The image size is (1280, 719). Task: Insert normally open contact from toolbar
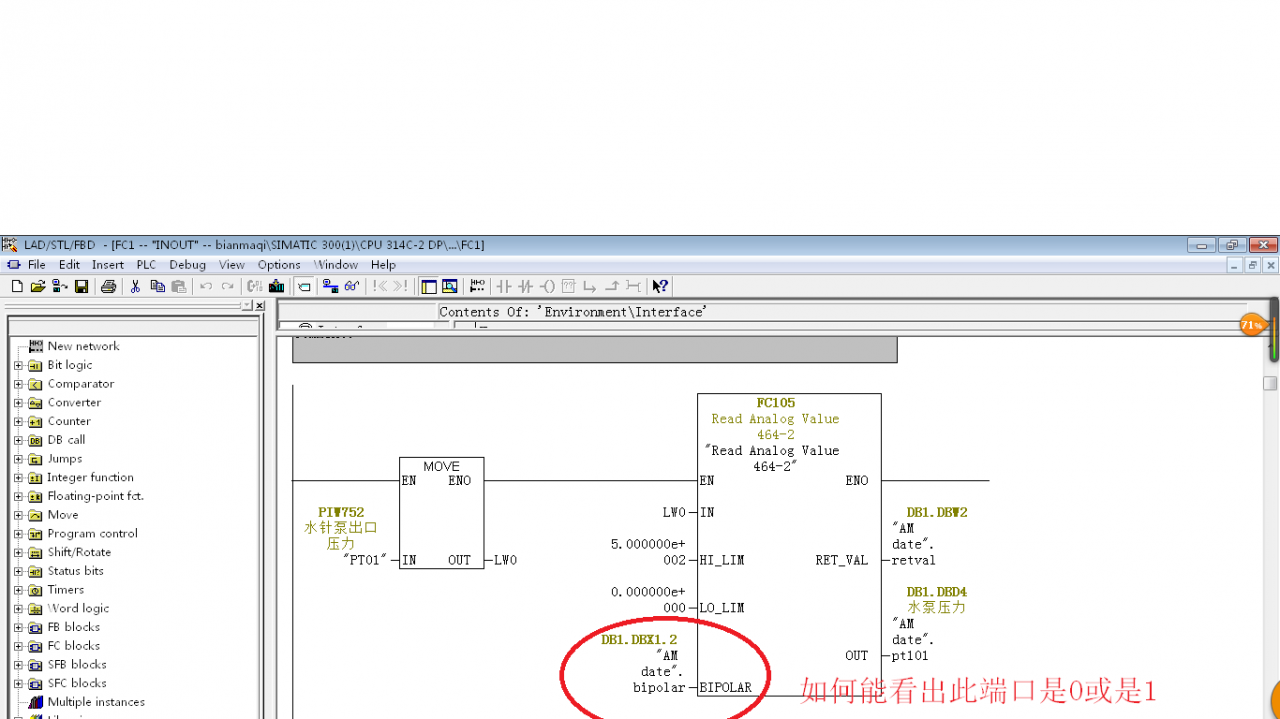tap(503, 286)
